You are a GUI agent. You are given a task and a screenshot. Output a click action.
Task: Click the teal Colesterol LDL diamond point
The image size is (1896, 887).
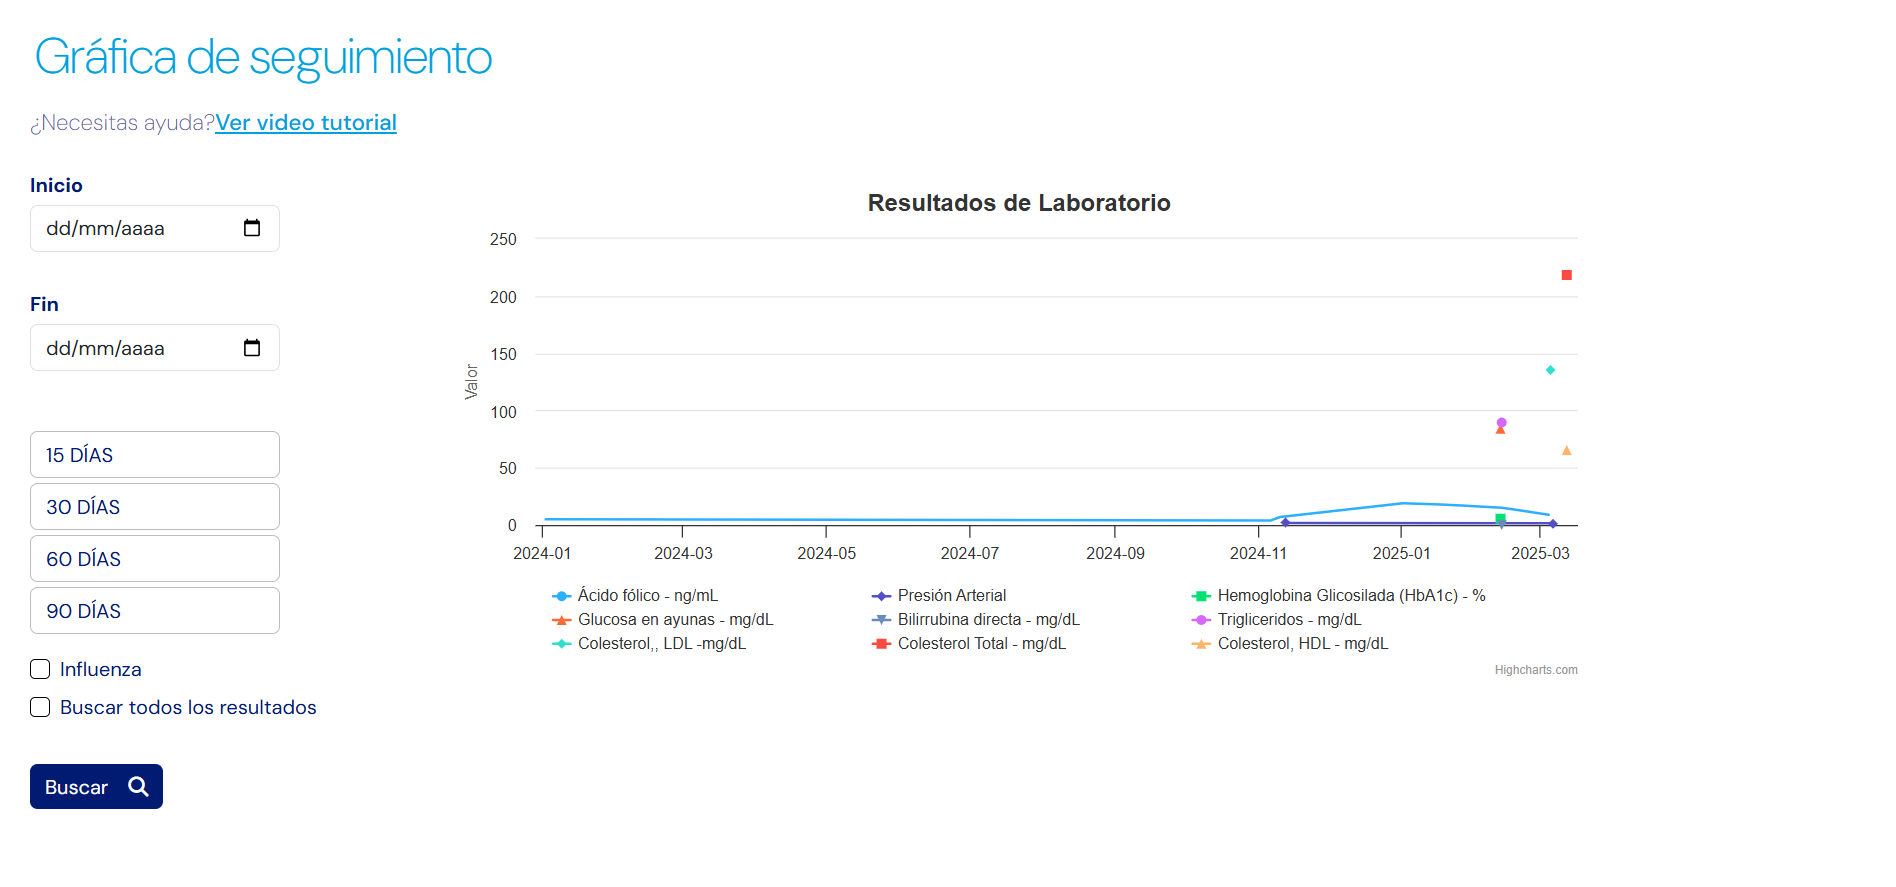pos(1550,370)
